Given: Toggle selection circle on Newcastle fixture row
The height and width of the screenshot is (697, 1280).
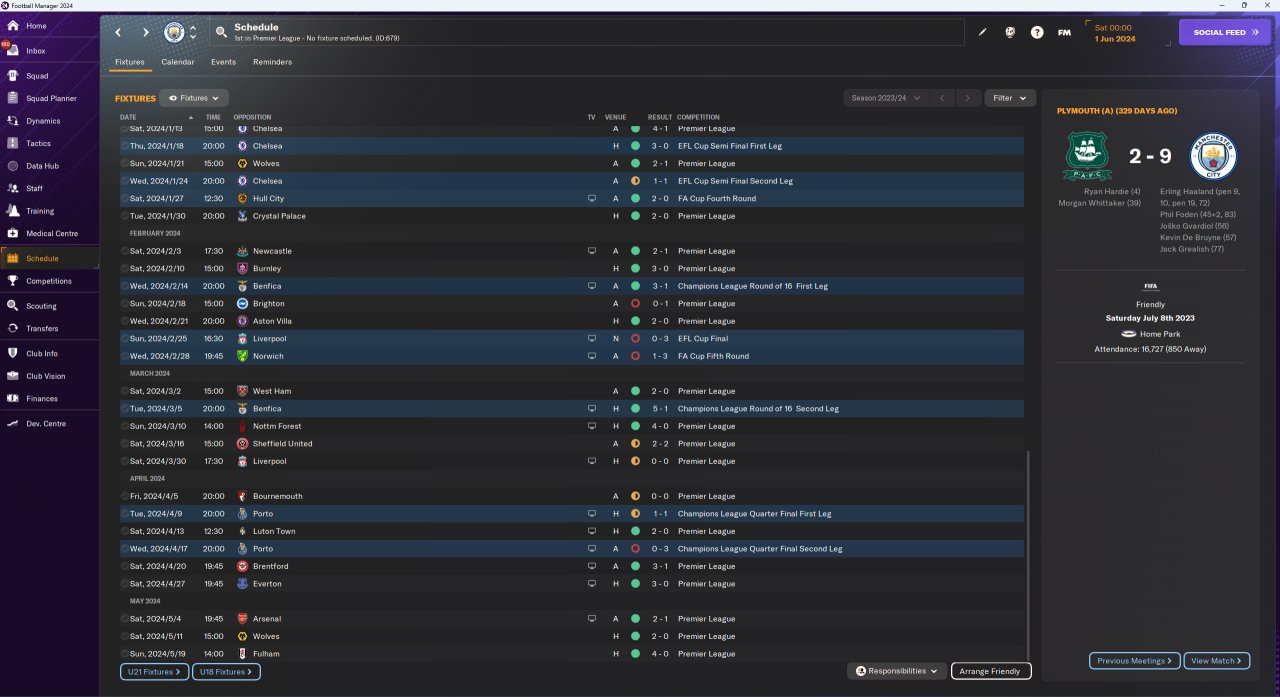Looking at the screenshot, I should point(125,251).
